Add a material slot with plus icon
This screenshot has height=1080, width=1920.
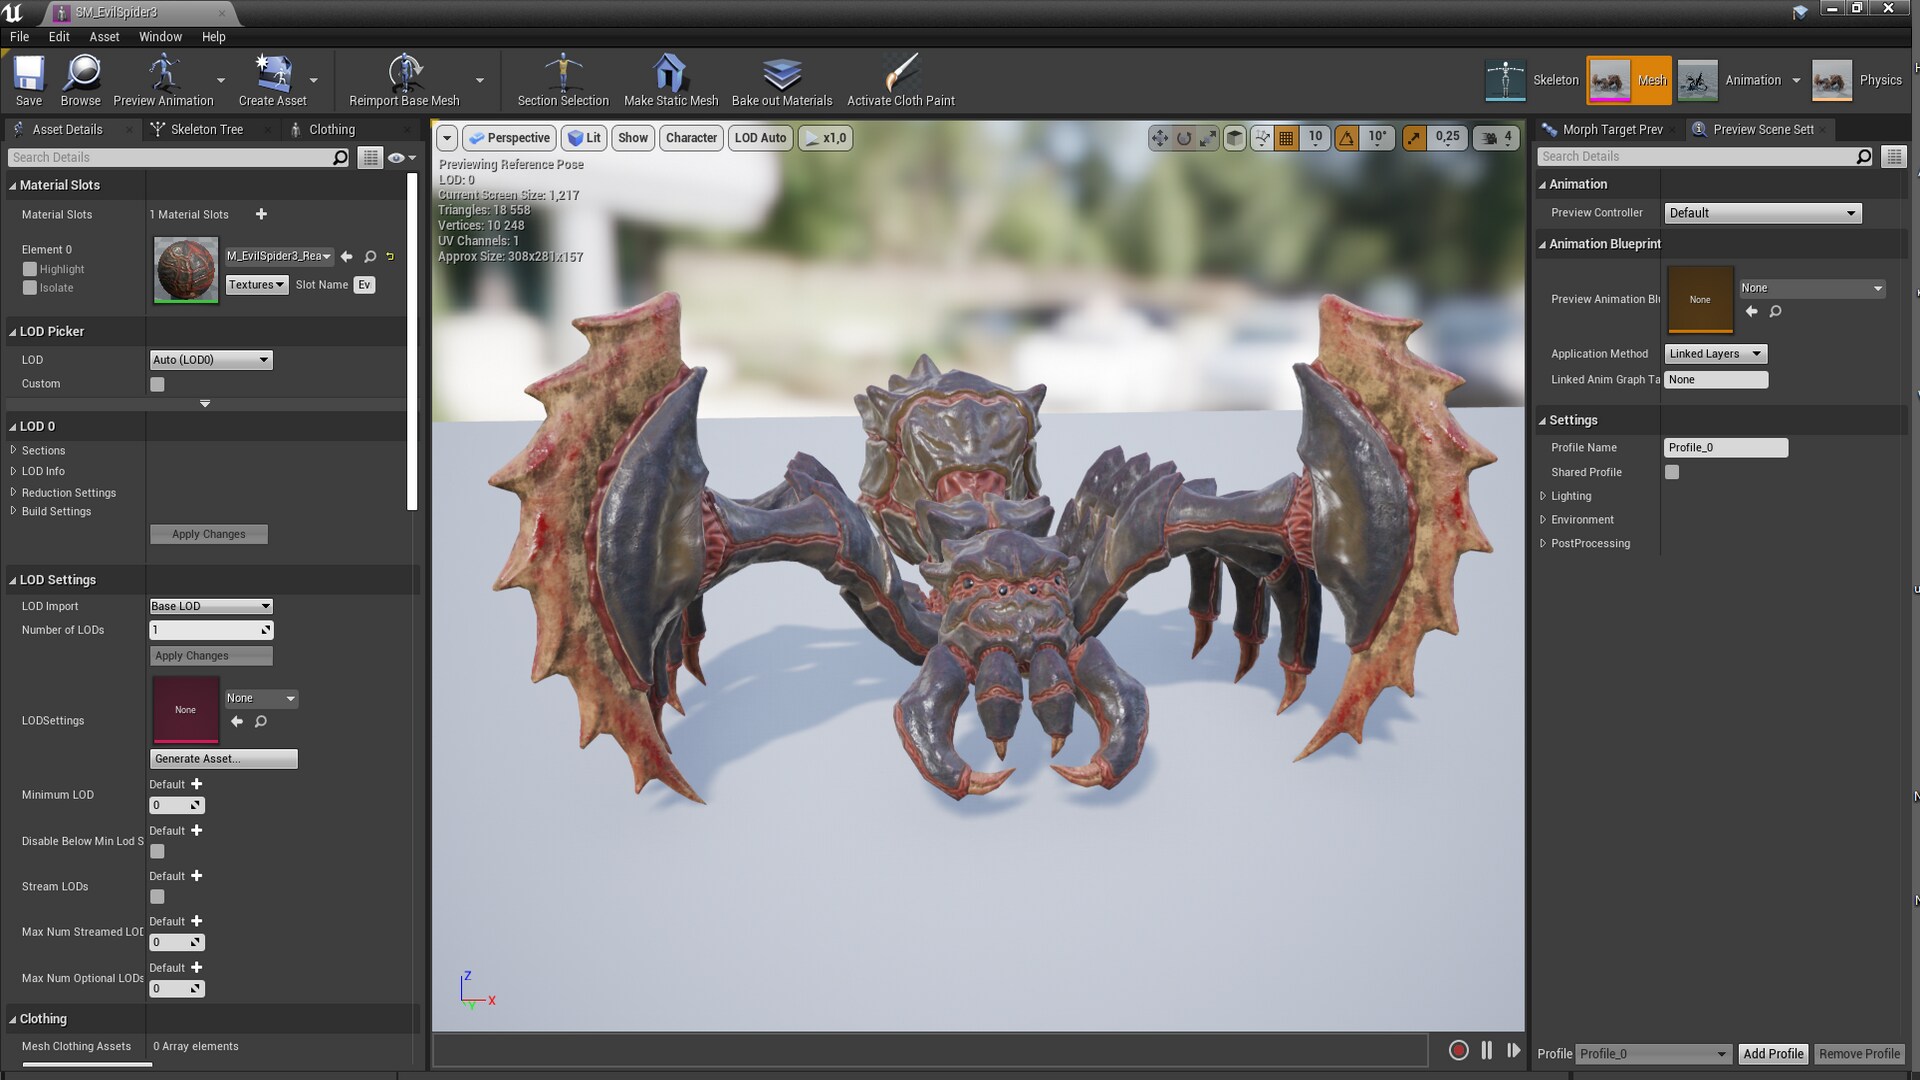coord(261,214)
